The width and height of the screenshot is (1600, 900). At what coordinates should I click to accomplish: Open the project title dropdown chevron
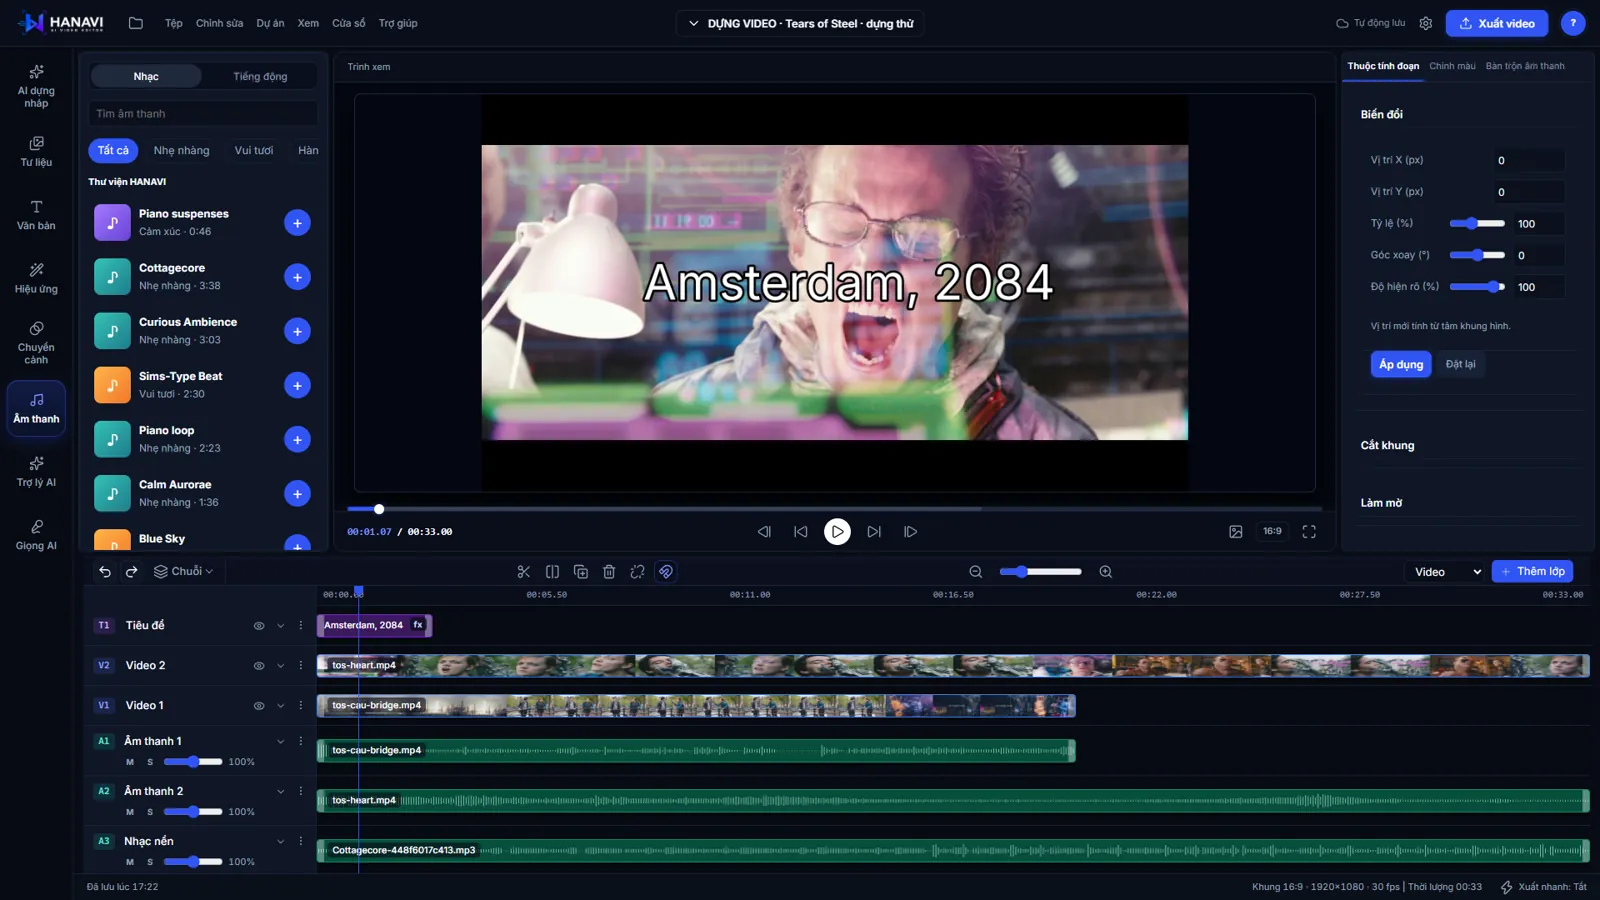[x=693, y=23]
